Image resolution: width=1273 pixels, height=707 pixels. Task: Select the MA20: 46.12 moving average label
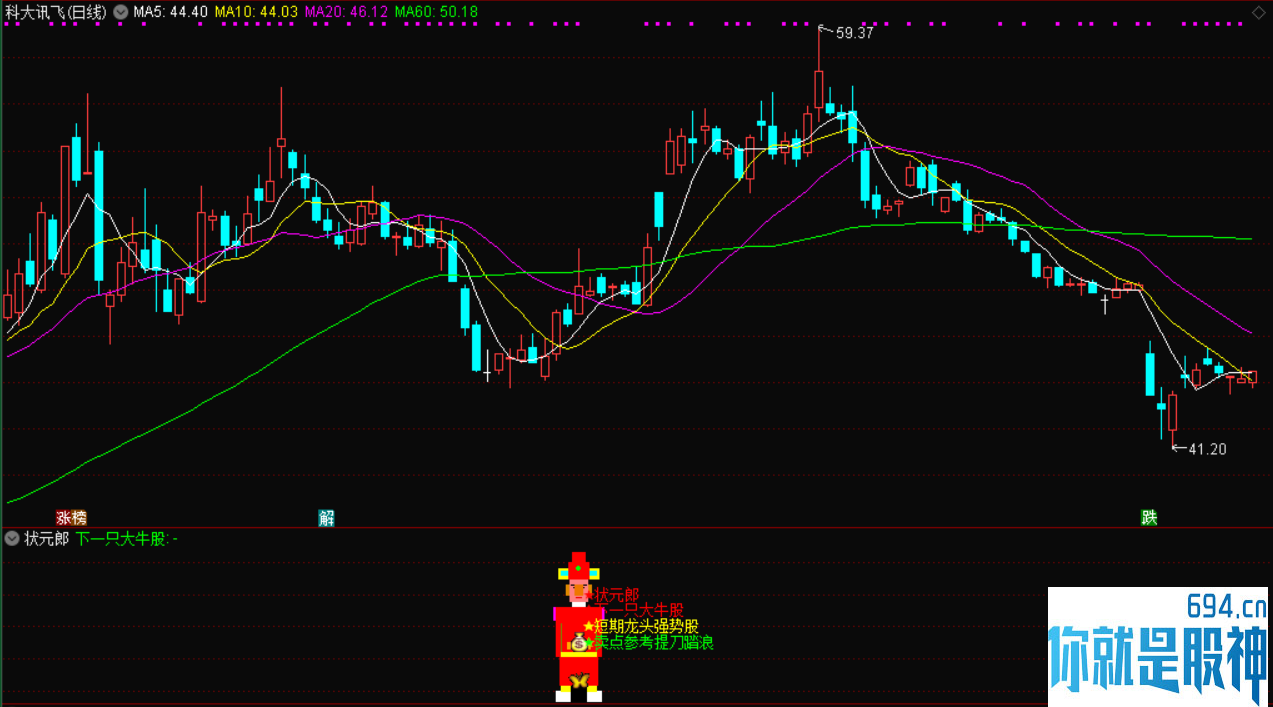tap(347, 12)
